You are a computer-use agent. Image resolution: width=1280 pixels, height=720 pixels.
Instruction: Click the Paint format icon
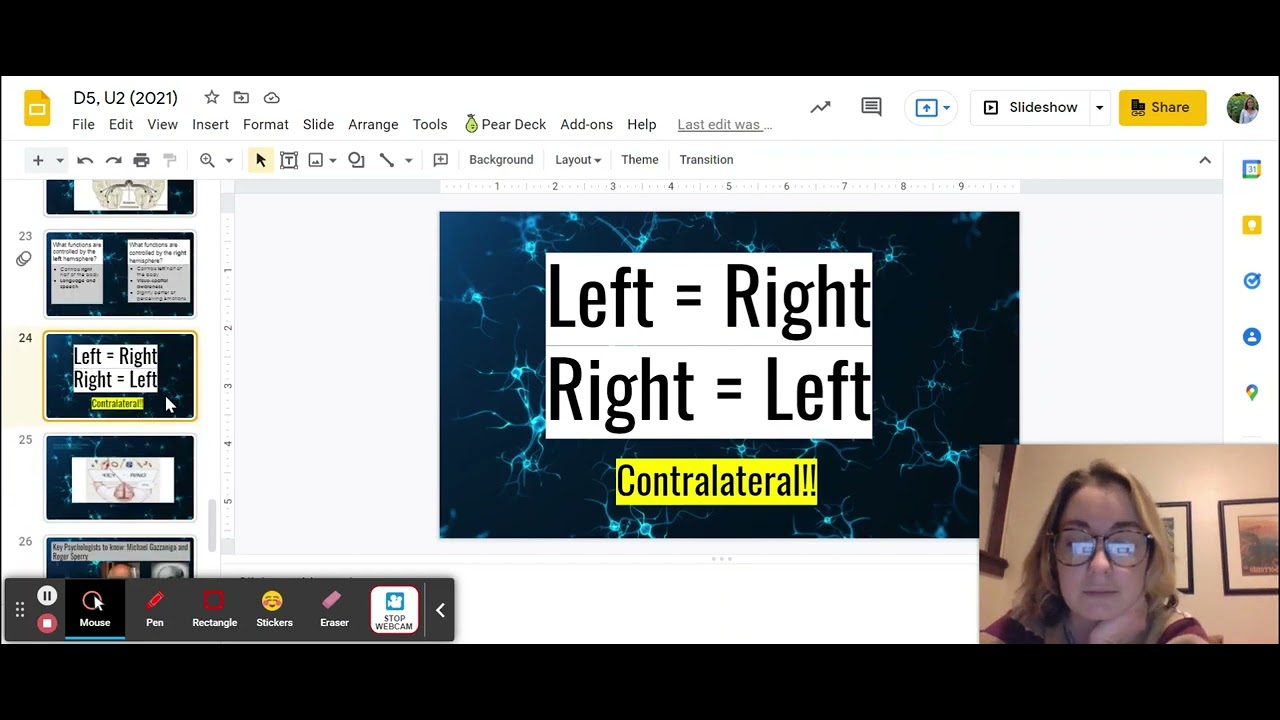pos(169,160)
